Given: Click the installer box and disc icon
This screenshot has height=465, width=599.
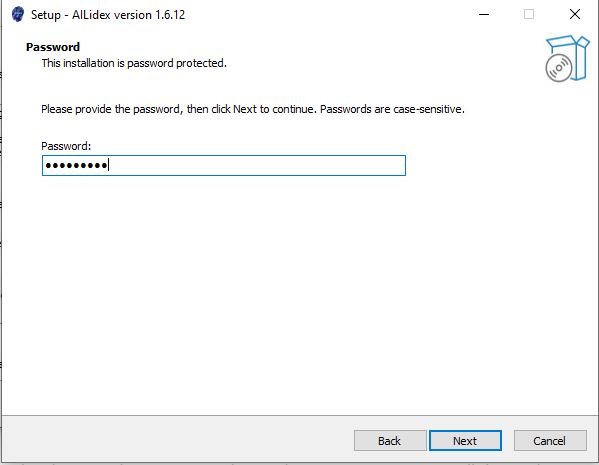Looking at the screenshot, I should [567, 58].
